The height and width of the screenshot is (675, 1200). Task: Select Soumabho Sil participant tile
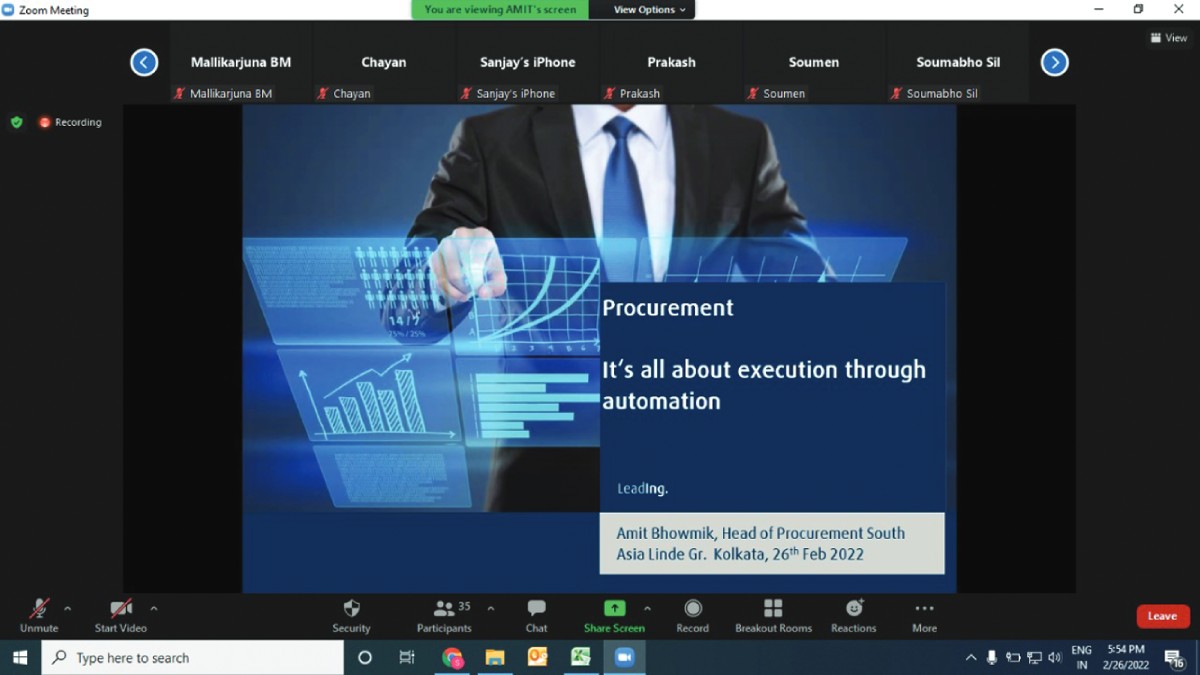click(958, 63)
